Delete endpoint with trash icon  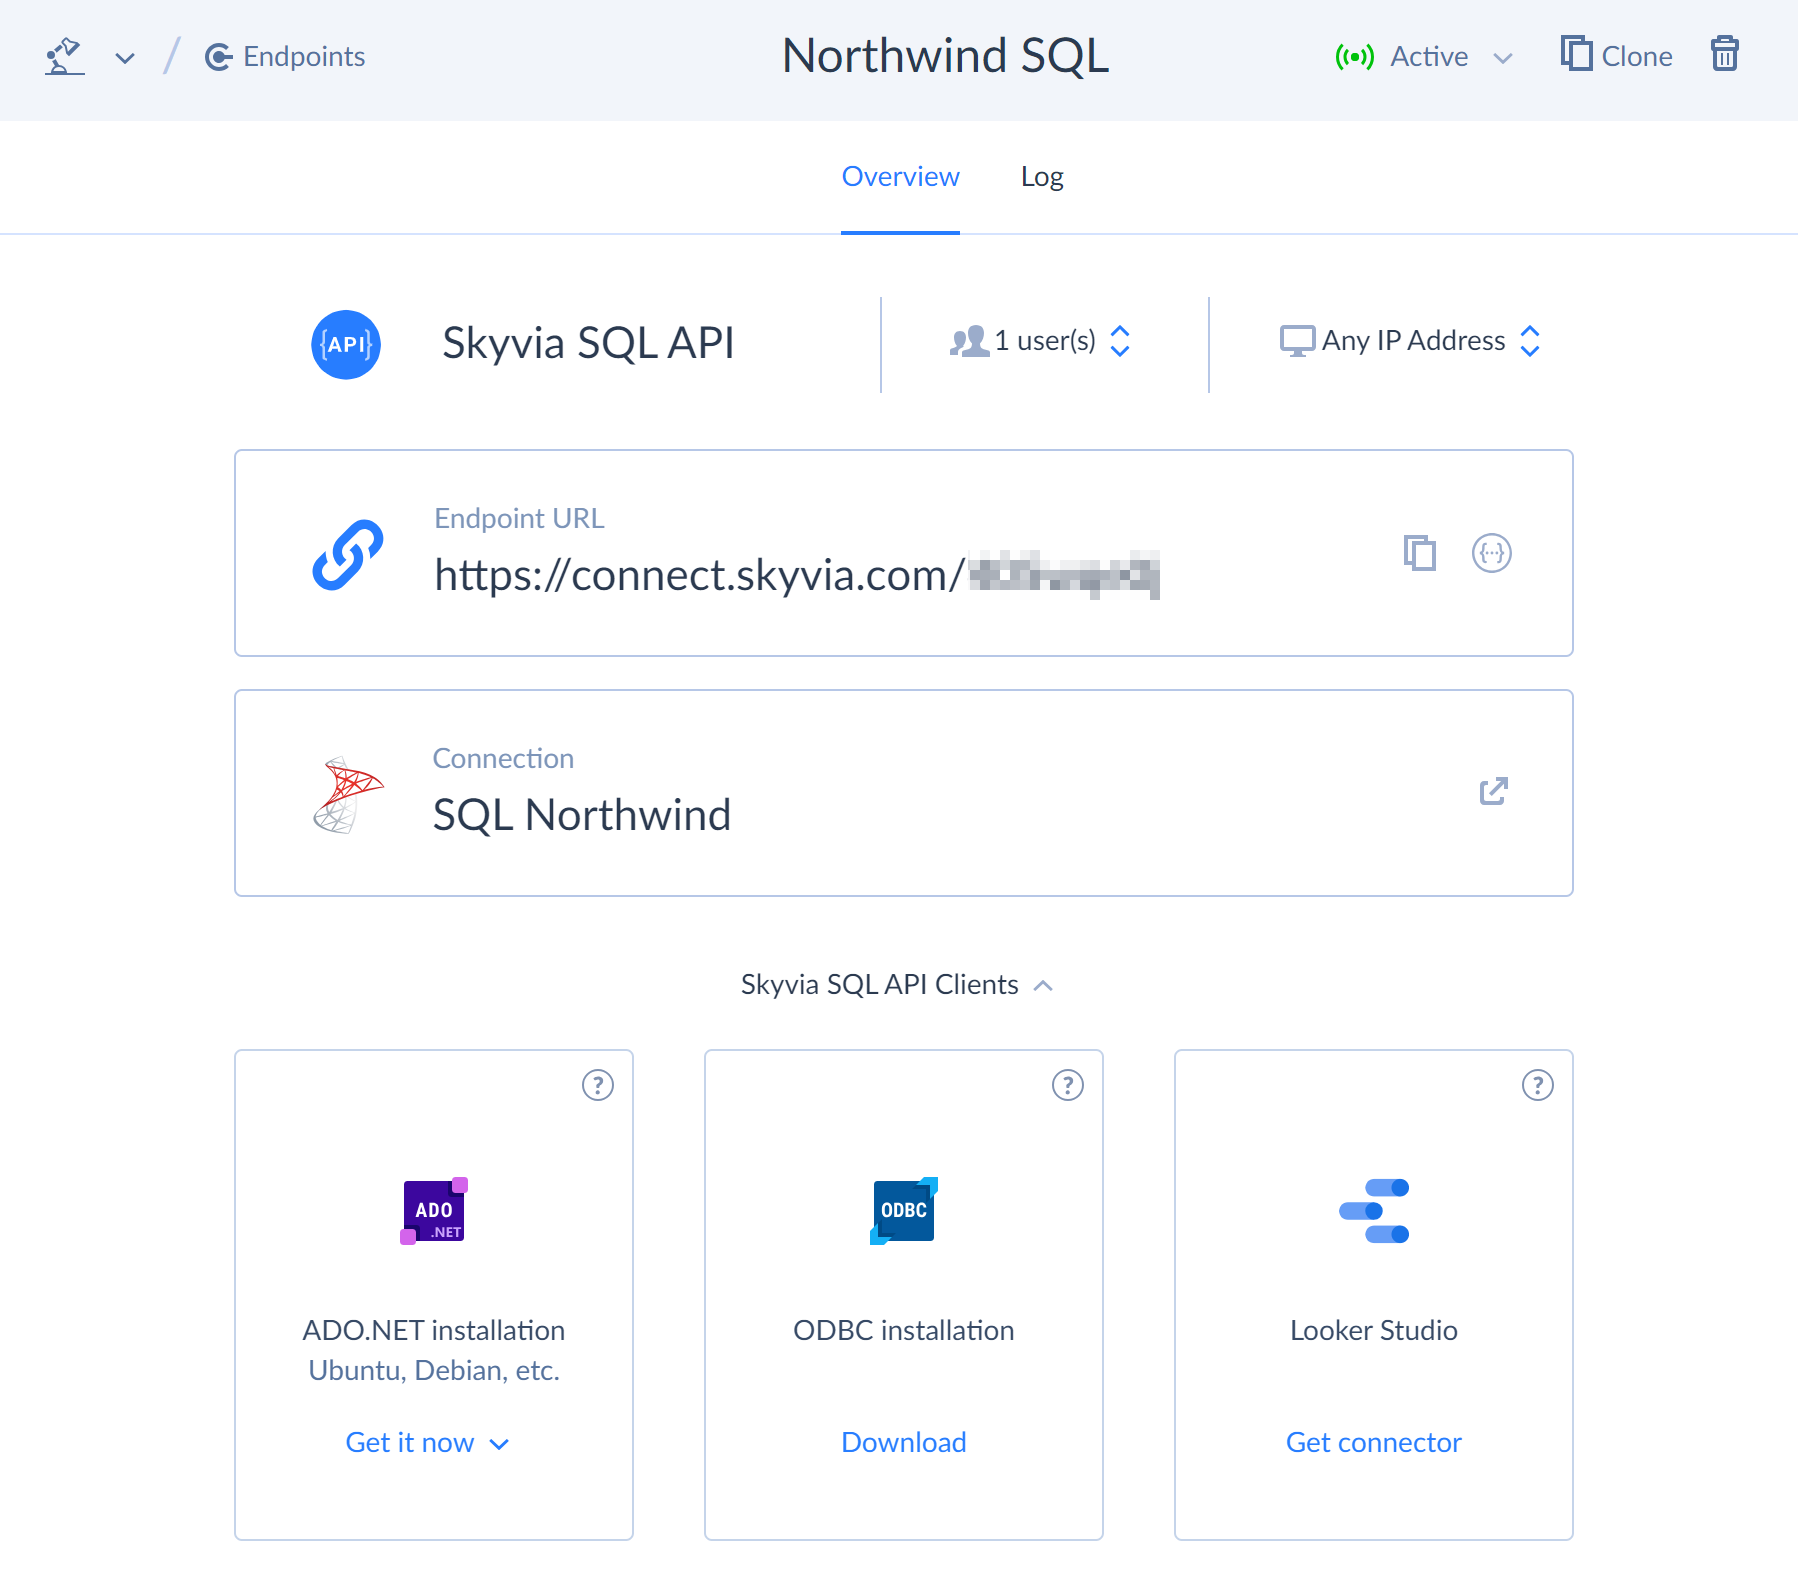click(x=1724, y=54)
